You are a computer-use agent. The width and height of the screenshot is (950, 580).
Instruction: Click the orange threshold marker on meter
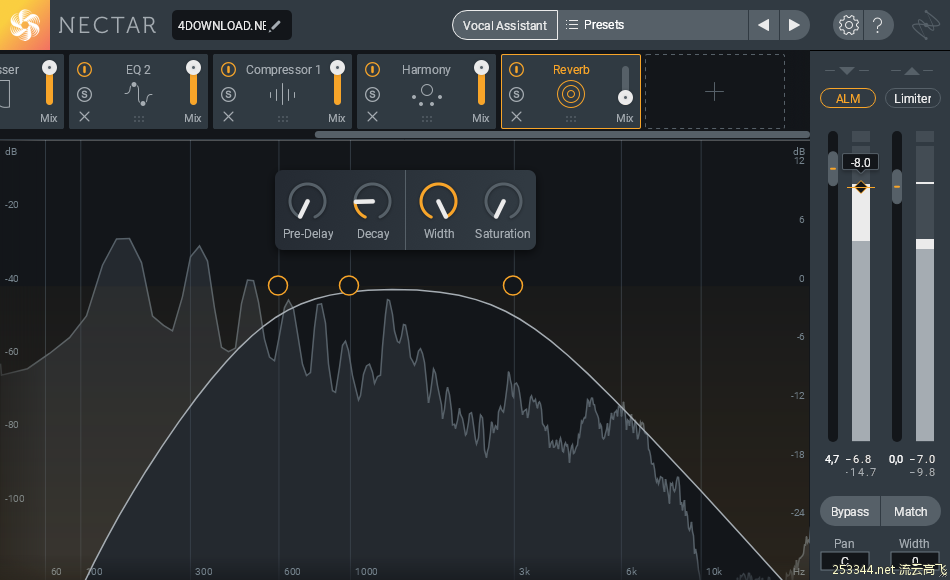point(861,188)
